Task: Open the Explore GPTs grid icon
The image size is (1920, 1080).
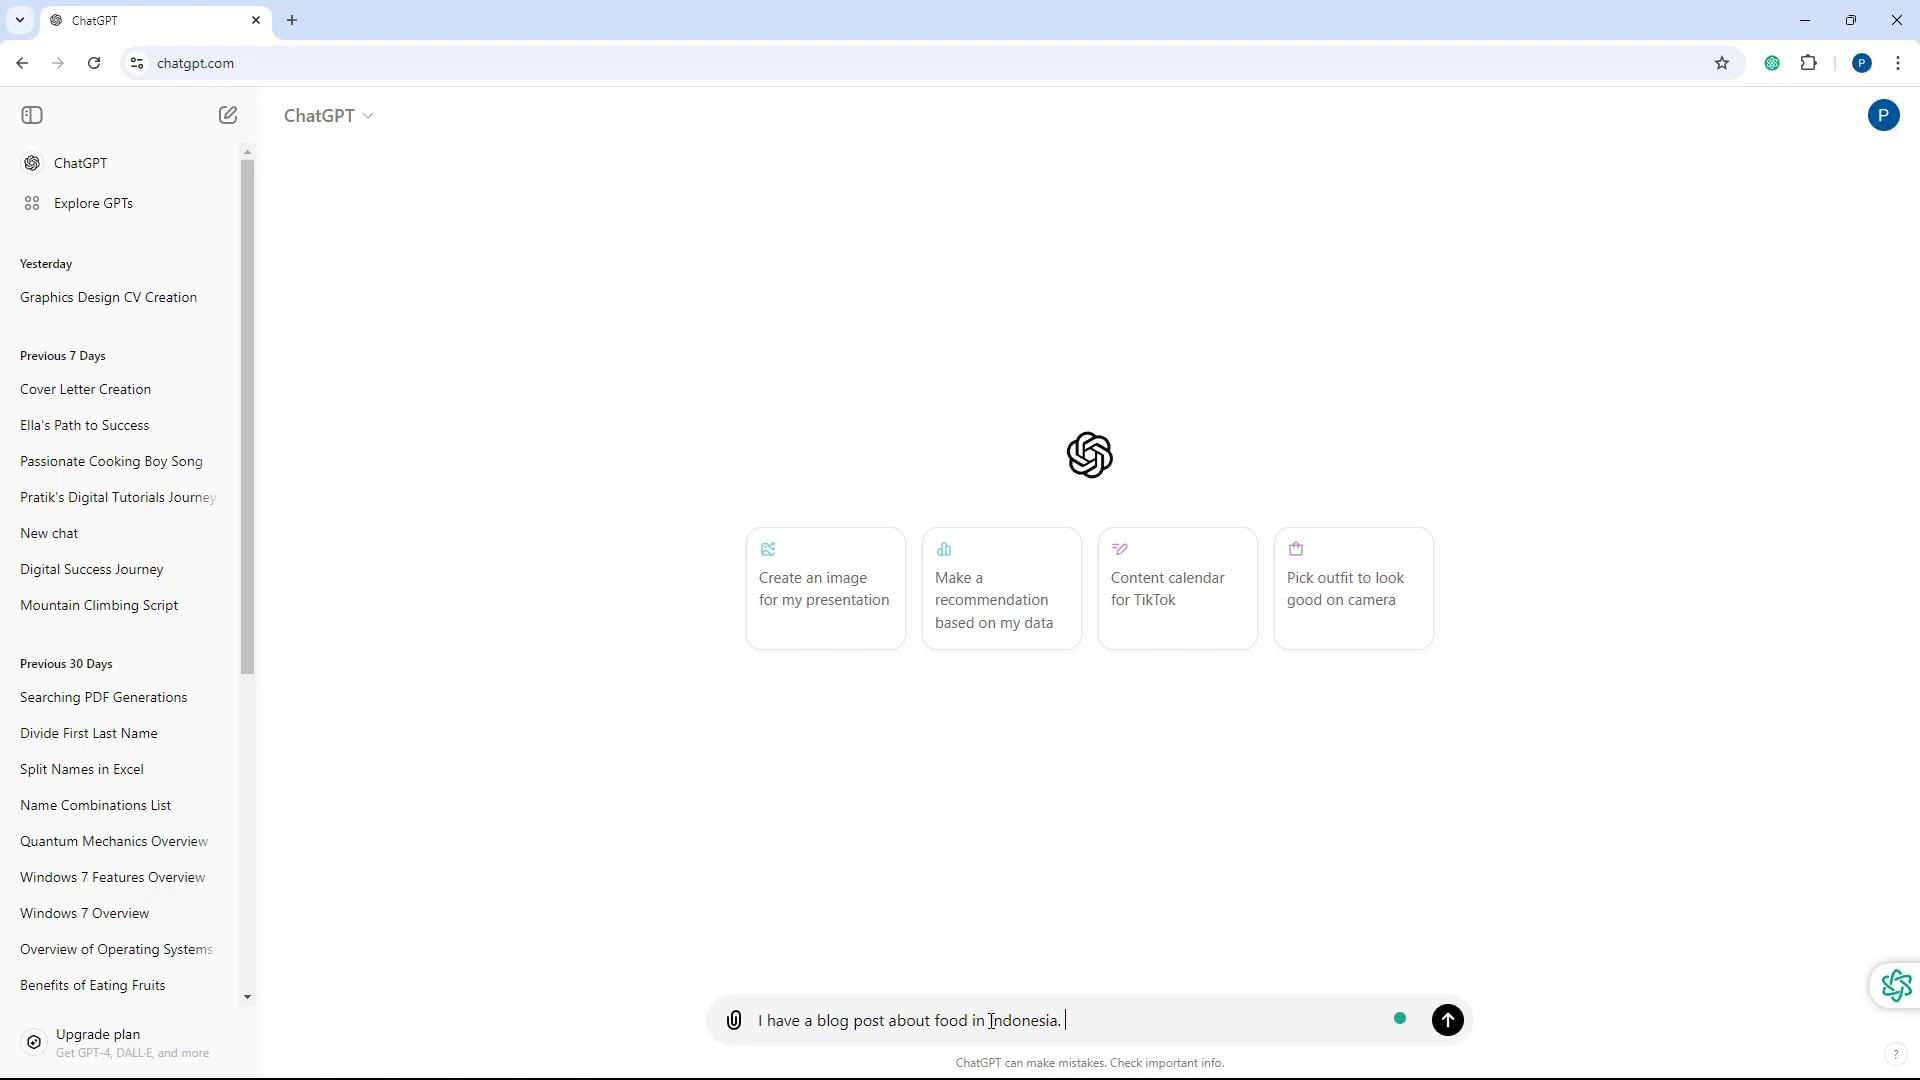Action: tap(32, 203)
